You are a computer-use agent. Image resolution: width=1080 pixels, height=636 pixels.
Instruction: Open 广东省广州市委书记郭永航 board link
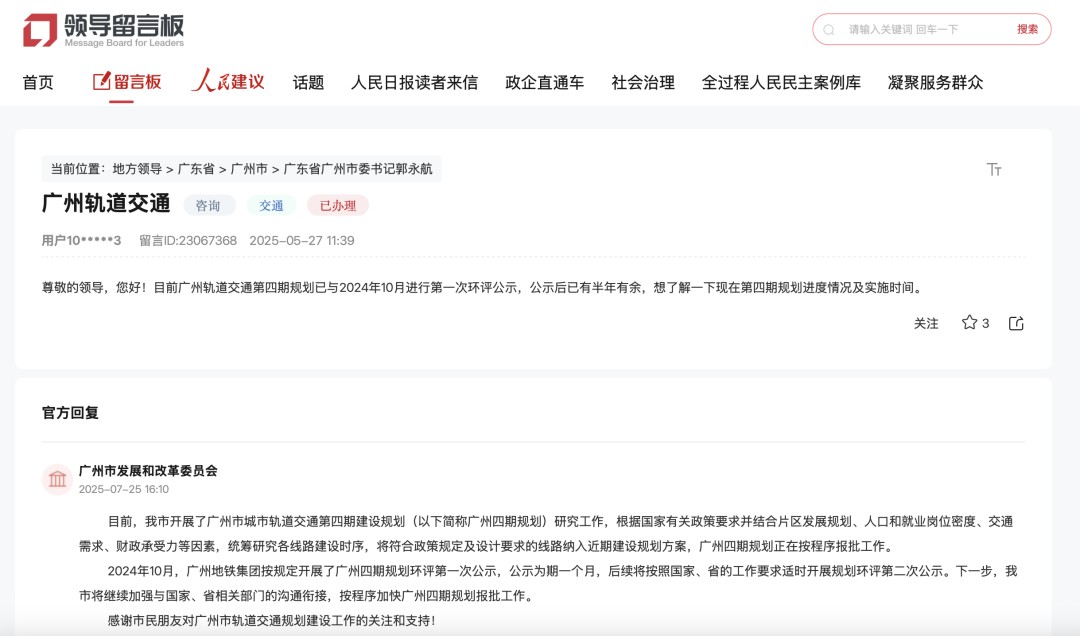pyautogui.click(x=356, y=168)
